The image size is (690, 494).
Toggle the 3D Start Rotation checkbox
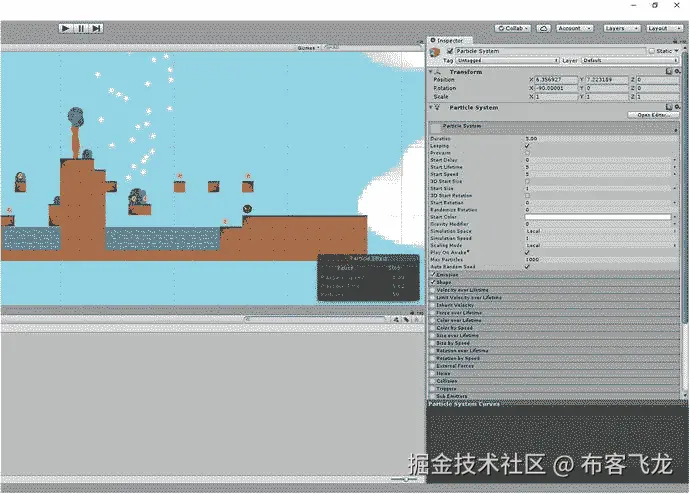527,195
